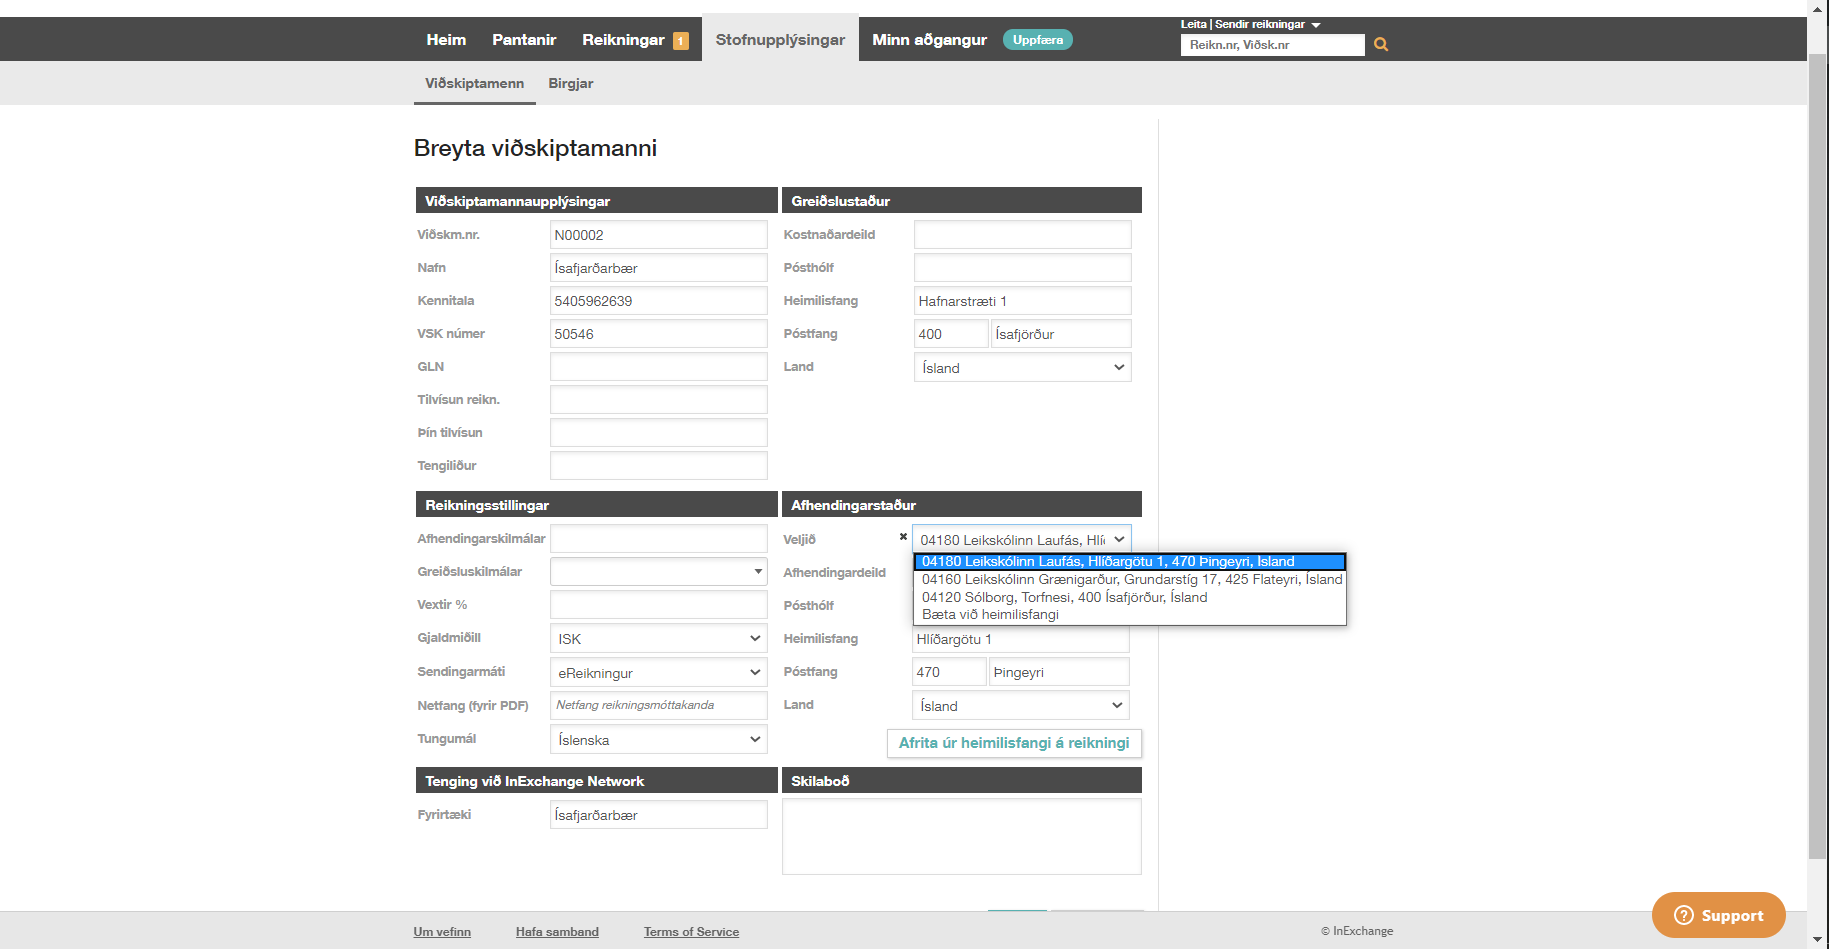Clear delivery address with the x icon

point(903,537)
